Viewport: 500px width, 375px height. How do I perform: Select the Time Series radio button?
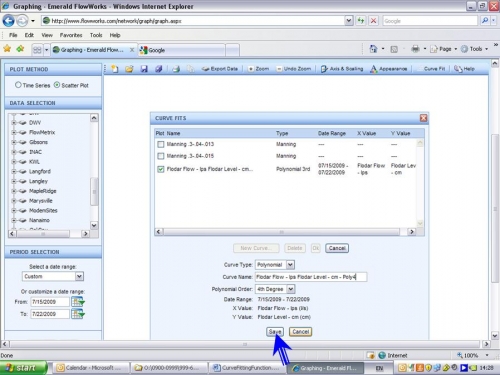click(x=18, y=85)
